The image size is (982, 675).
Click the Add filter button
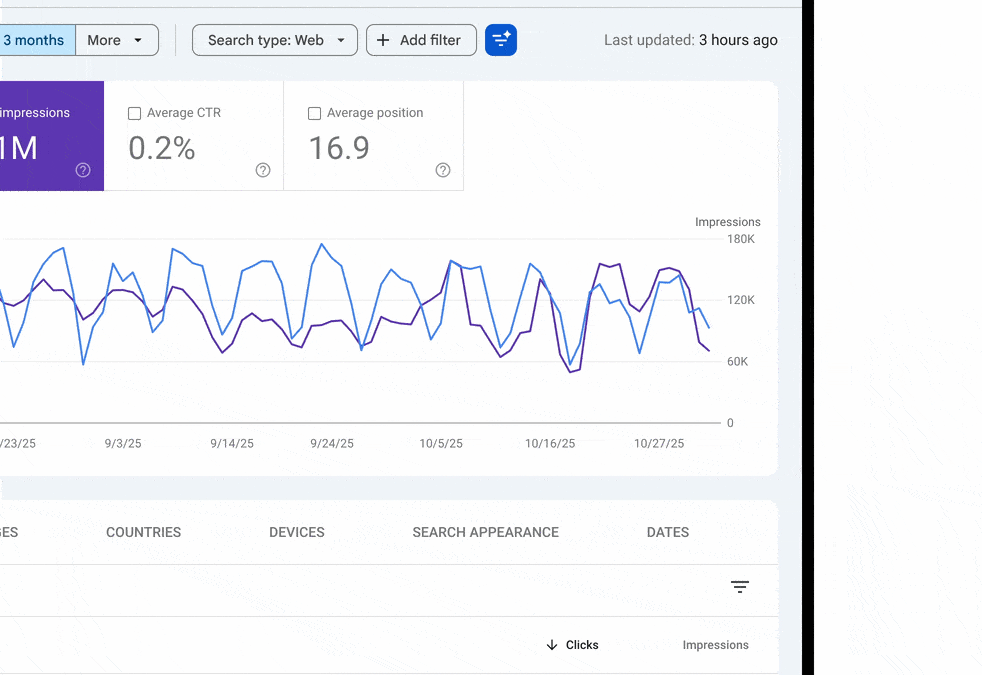[x=421, y=40]
